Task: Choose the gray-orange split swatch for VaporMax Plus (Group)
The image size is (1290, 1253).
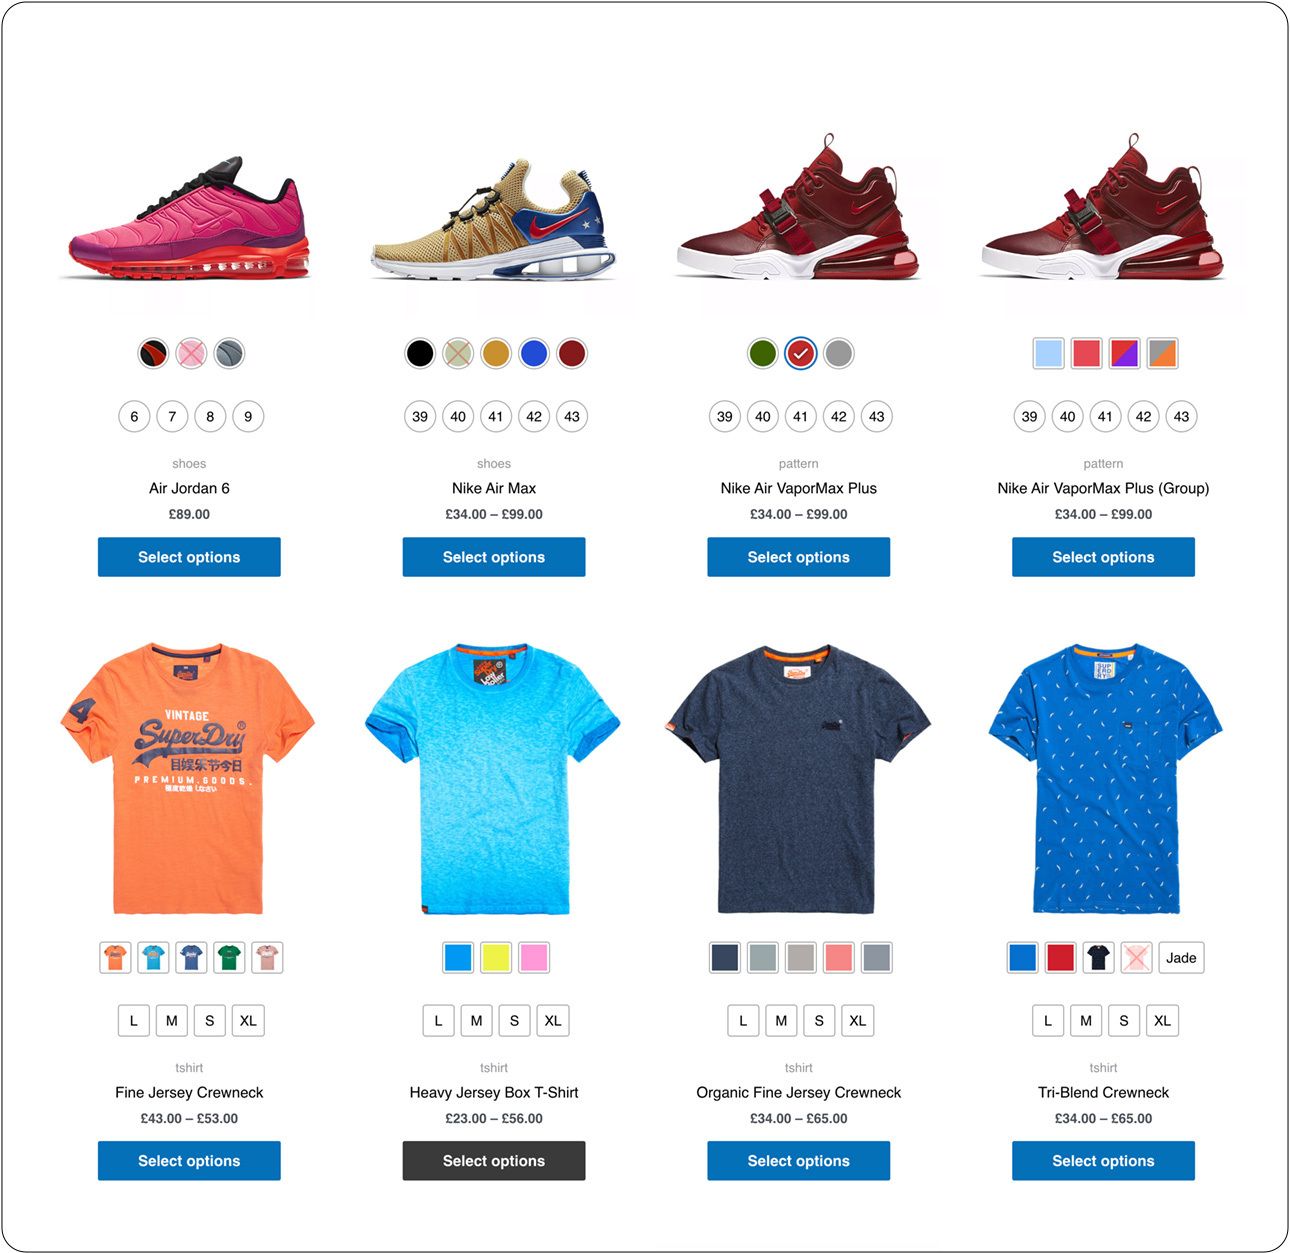Action: (x=1162, y=353)
